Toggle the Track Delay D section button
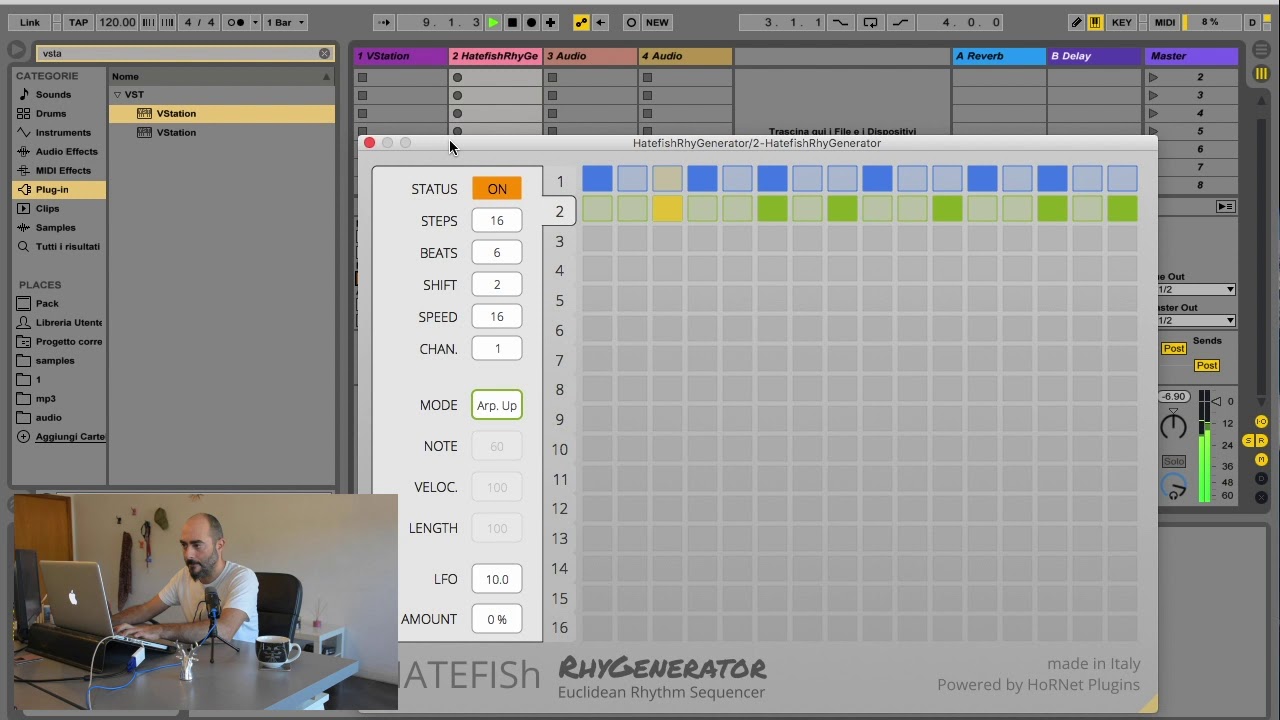The width and height of the screenshot is (1280, 720). tap(1261, 479)
